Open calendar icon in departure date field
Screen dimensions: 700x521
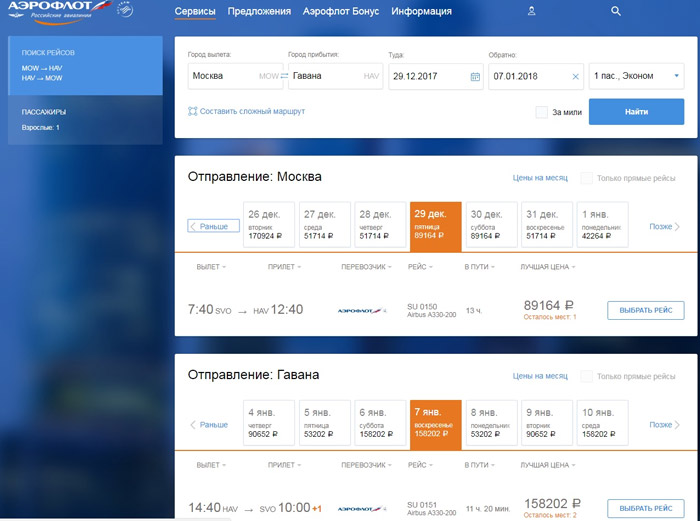475,77
